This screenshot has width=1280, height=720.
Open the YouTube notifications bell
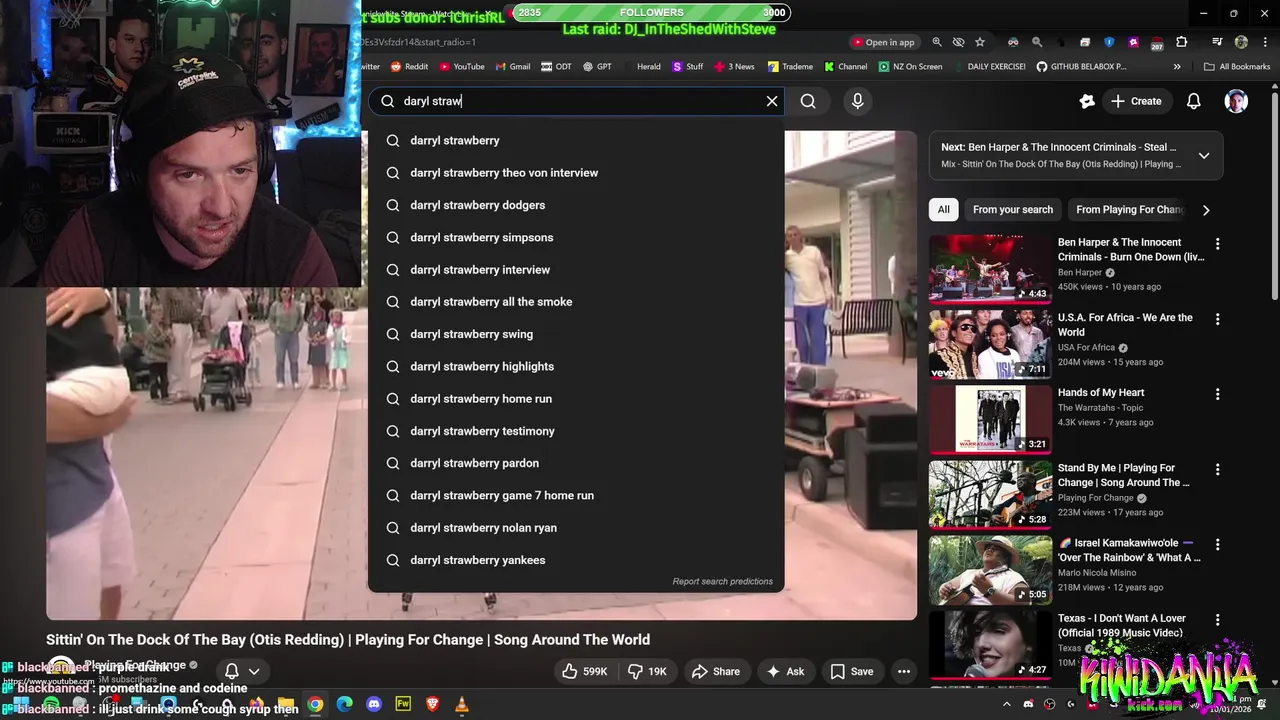pos(1193,101)
